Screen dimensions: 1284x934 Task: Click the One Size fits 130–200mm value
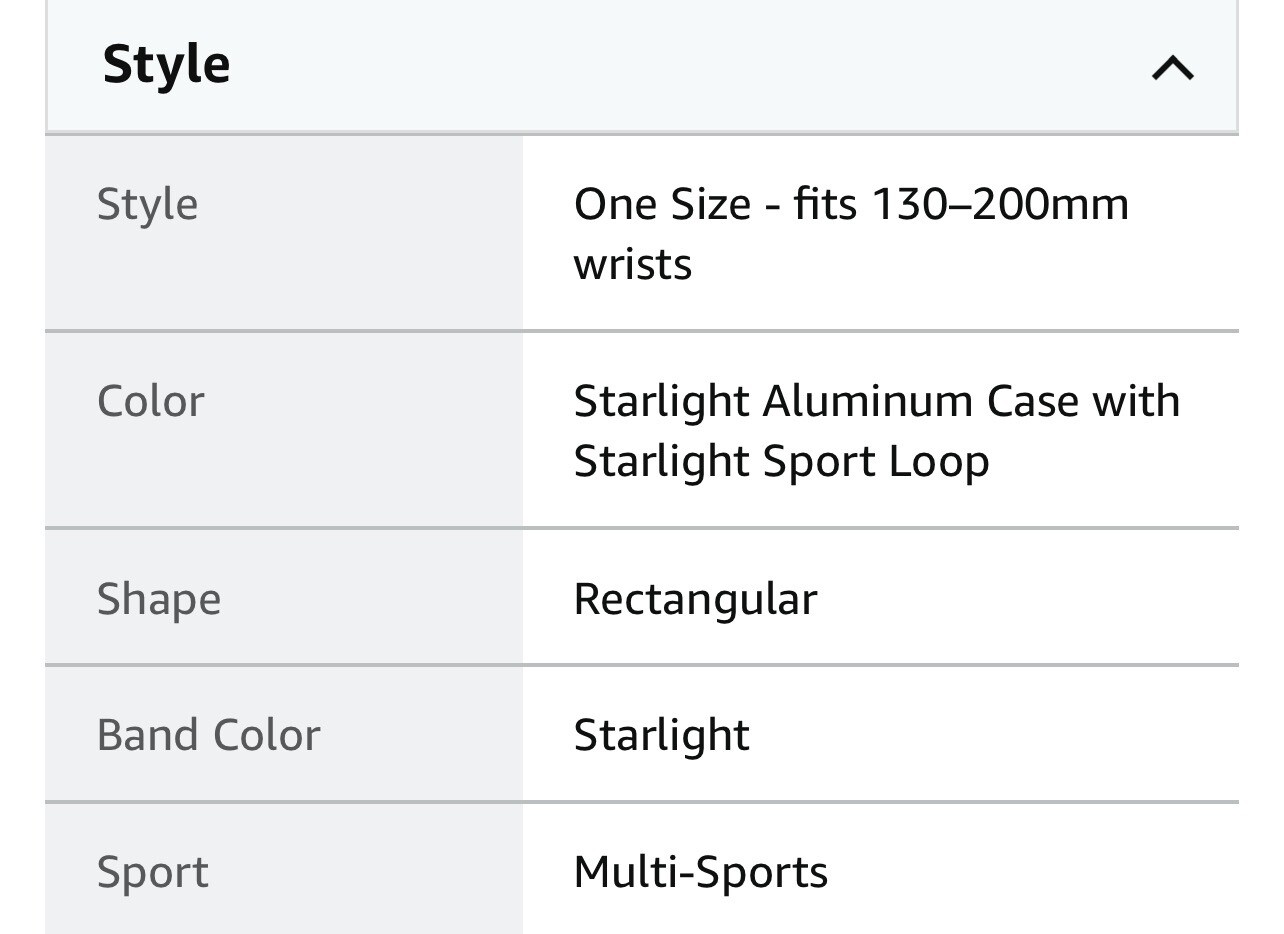tap(851, 234)
